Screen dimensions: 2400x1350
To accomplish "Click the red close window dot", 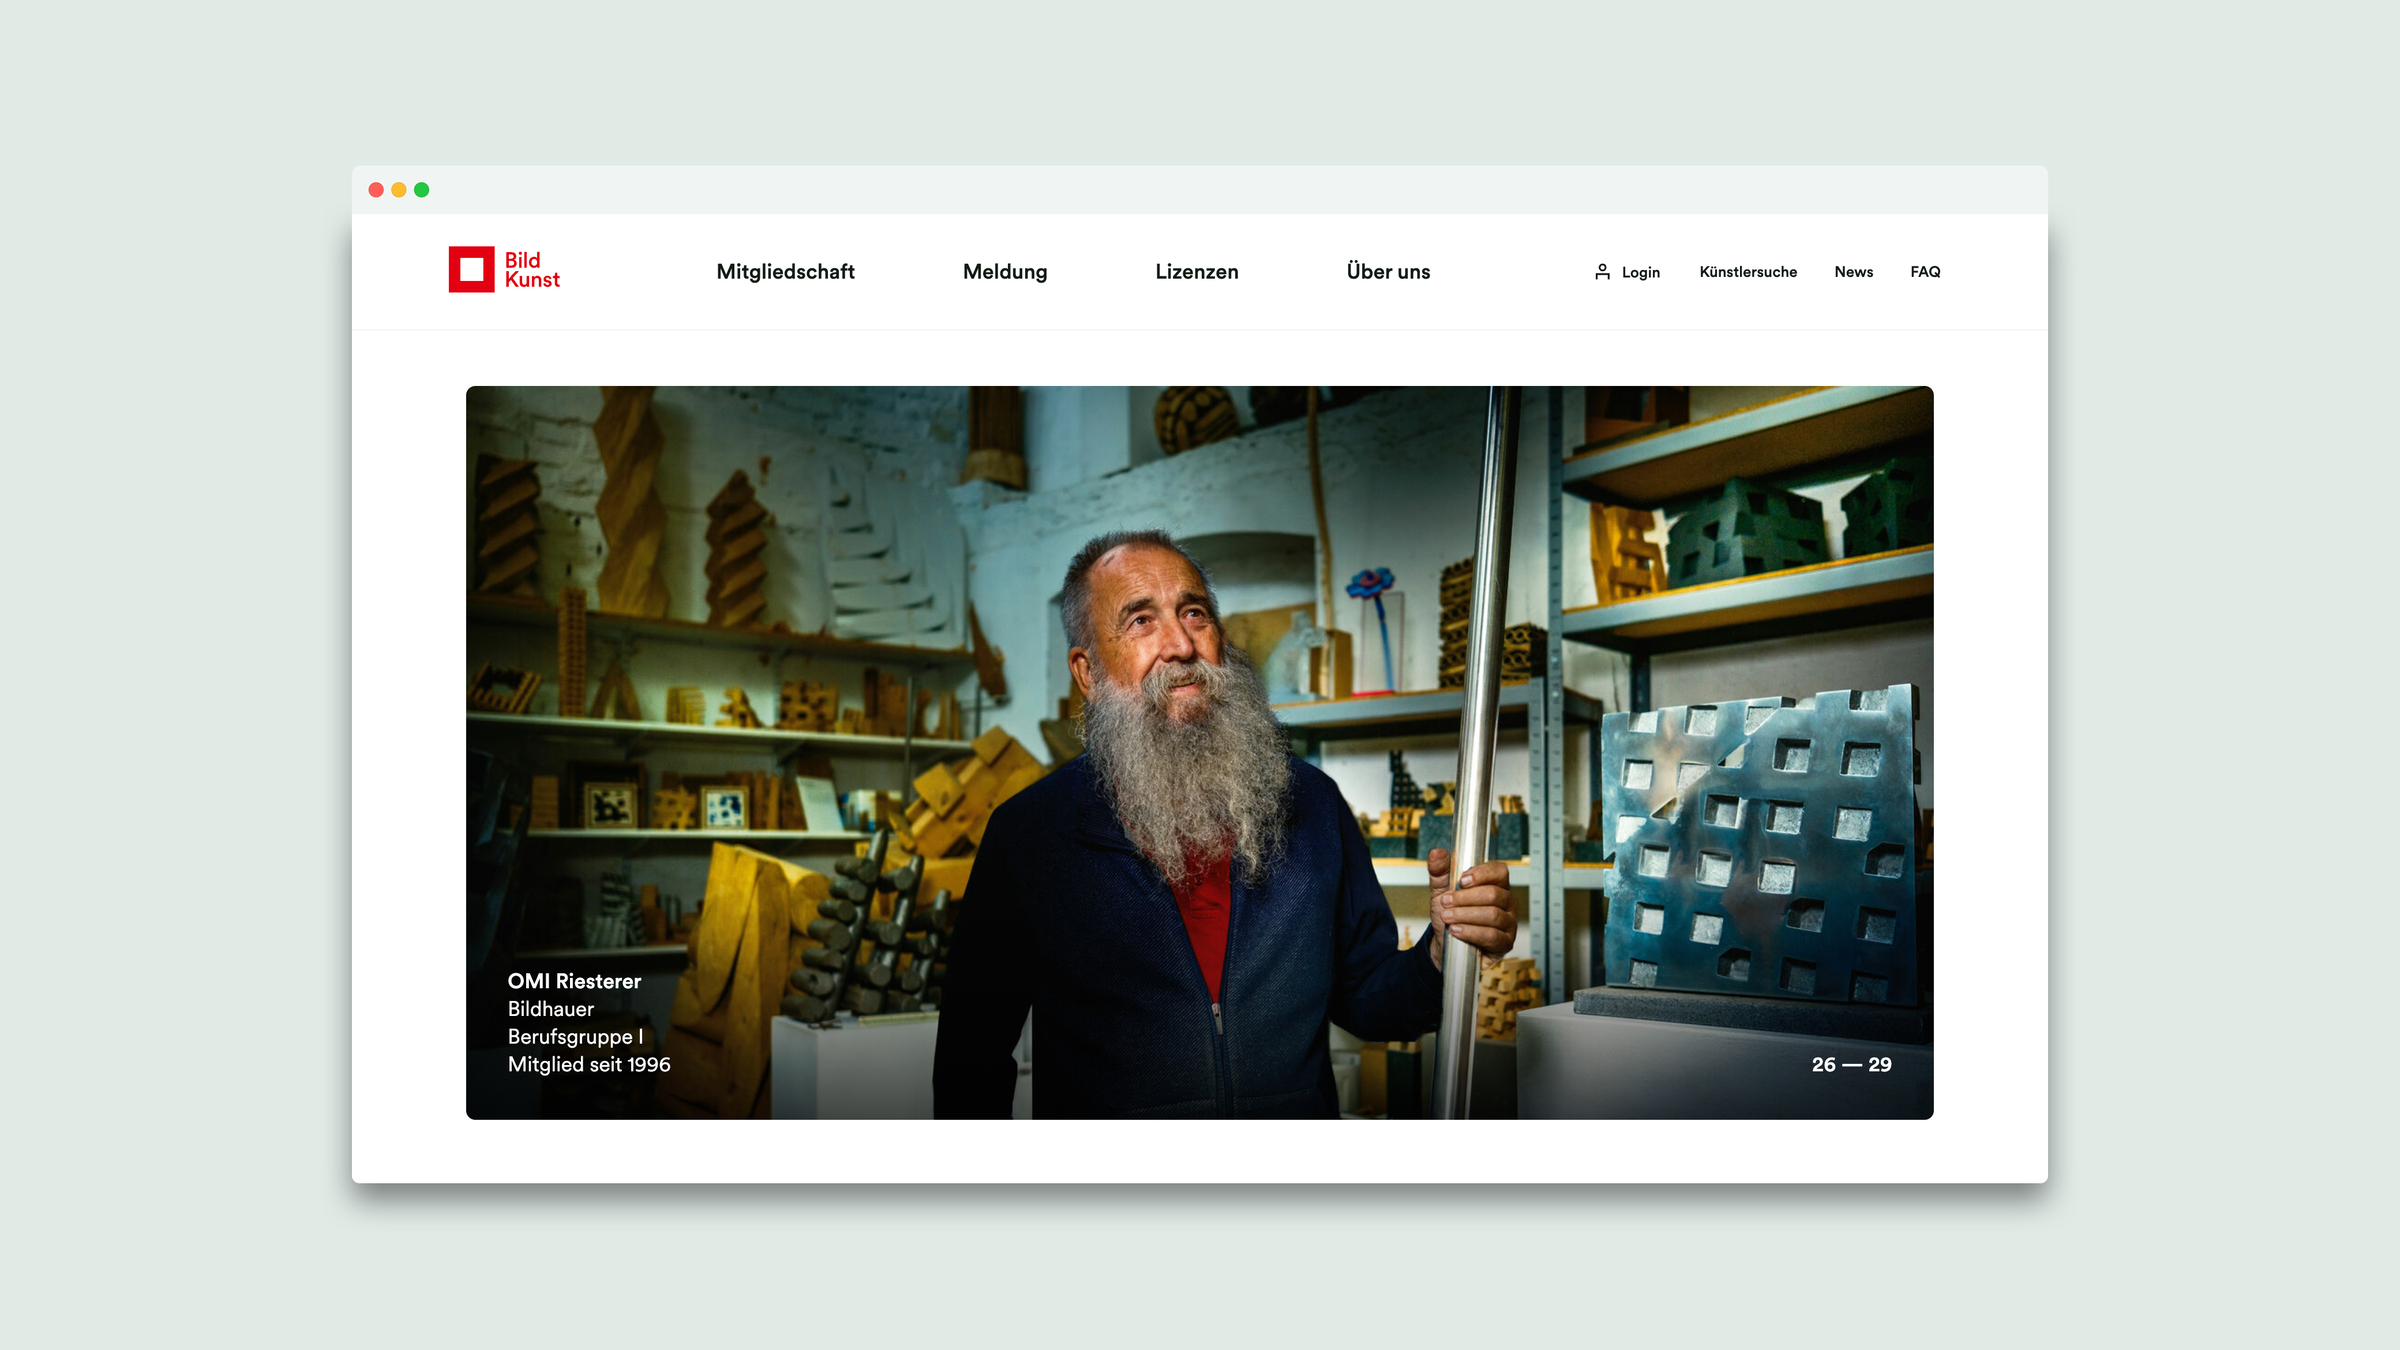I will point(376,190).
